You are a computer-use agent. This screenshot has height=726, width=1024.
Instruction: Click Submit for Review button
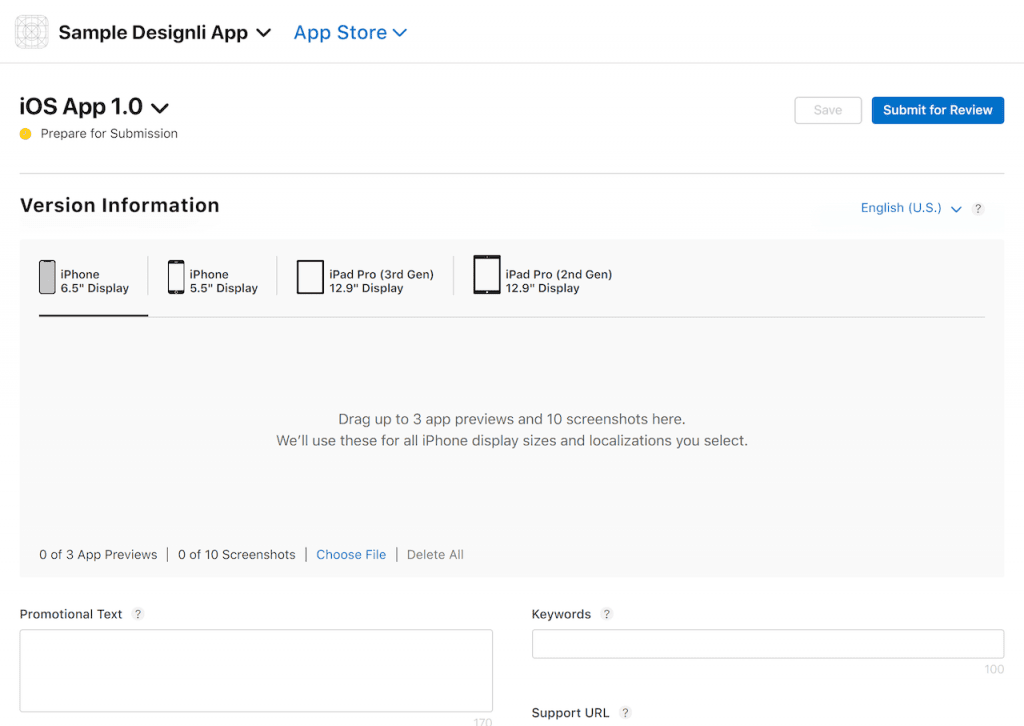937,110
